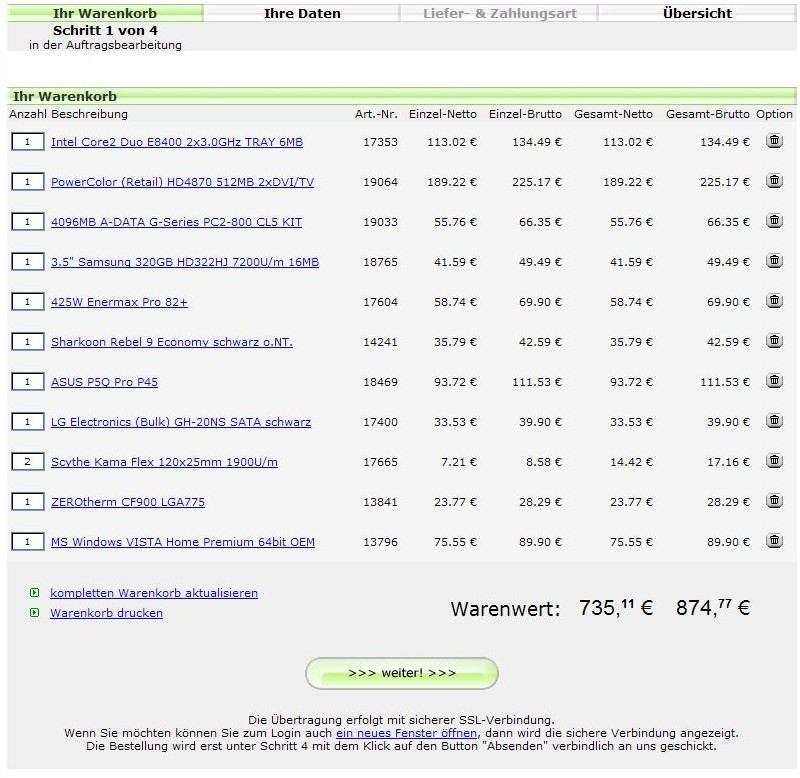Open MS Windows VISTA Home Premium link
Viewport: 800px width, 778px height.
pyautogui.click(x=183, y=542)
